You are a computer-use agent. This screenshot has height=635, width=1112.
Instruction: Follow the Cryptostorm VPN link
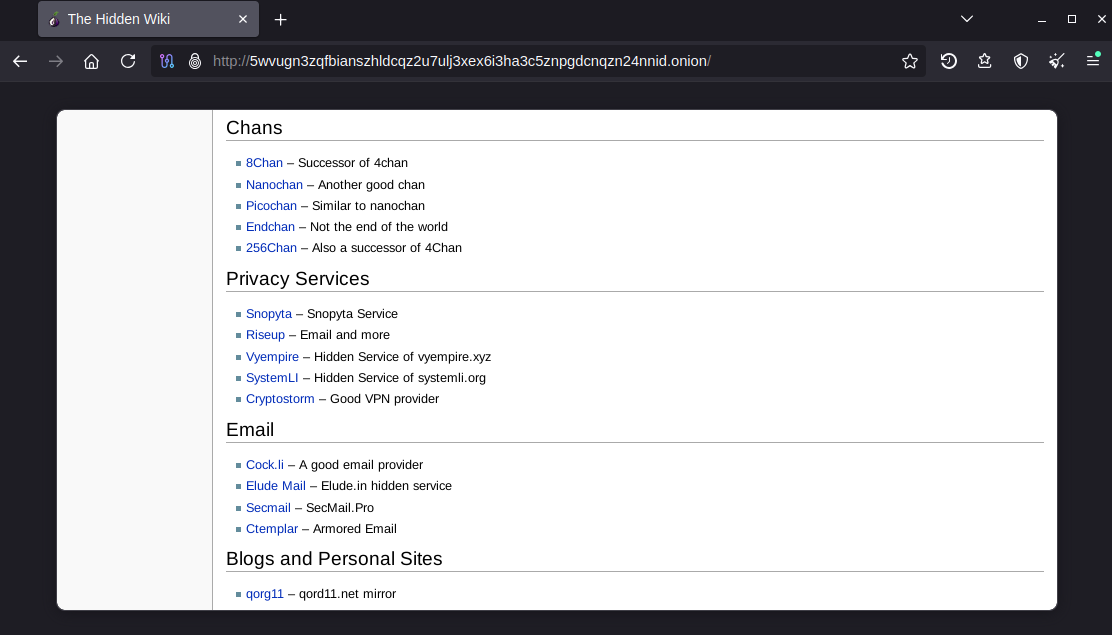point(280,398)
